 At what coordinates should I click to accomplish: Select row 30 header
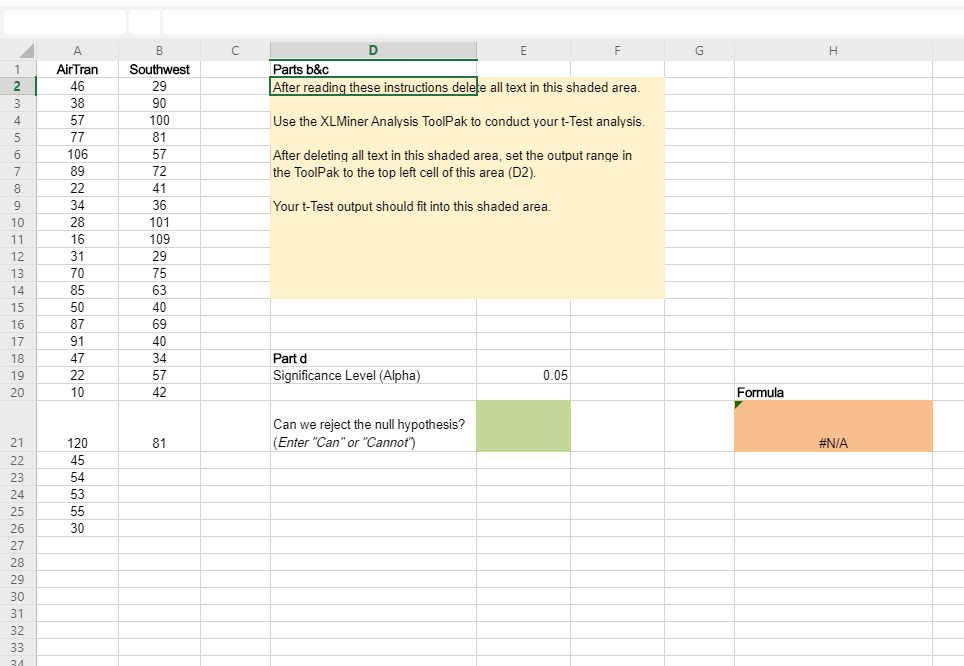click(18, 597)
